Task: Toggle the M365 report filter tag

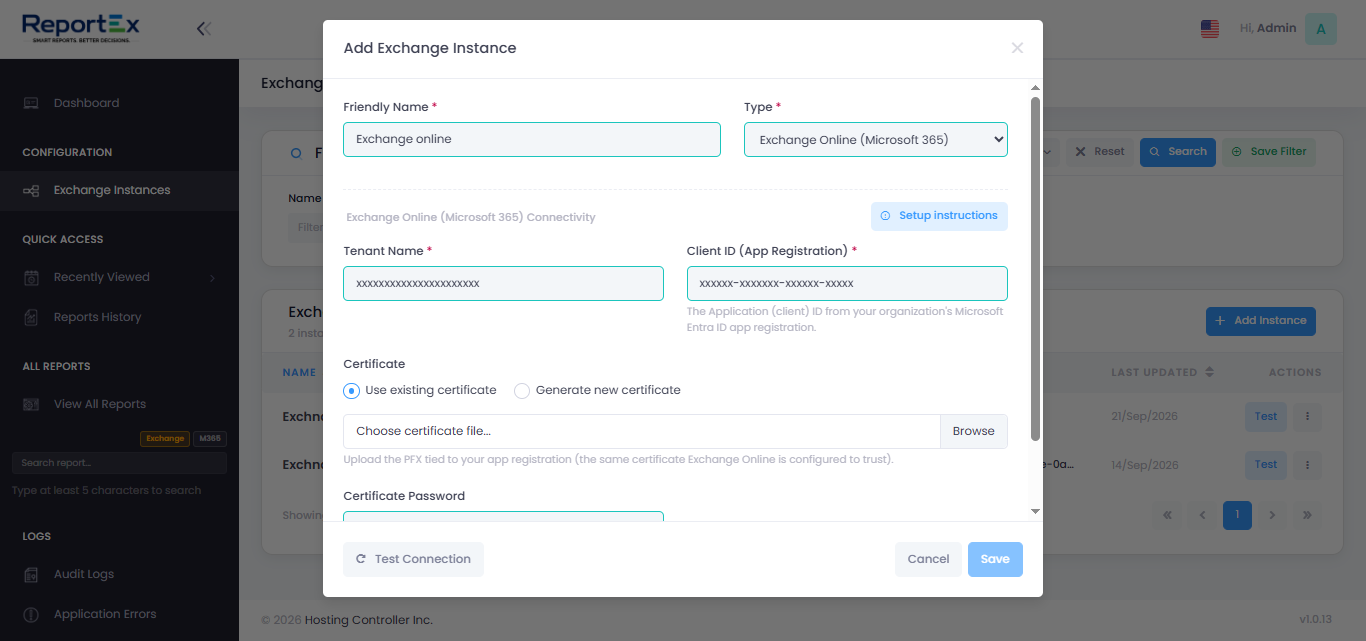Action: point(210,438)
